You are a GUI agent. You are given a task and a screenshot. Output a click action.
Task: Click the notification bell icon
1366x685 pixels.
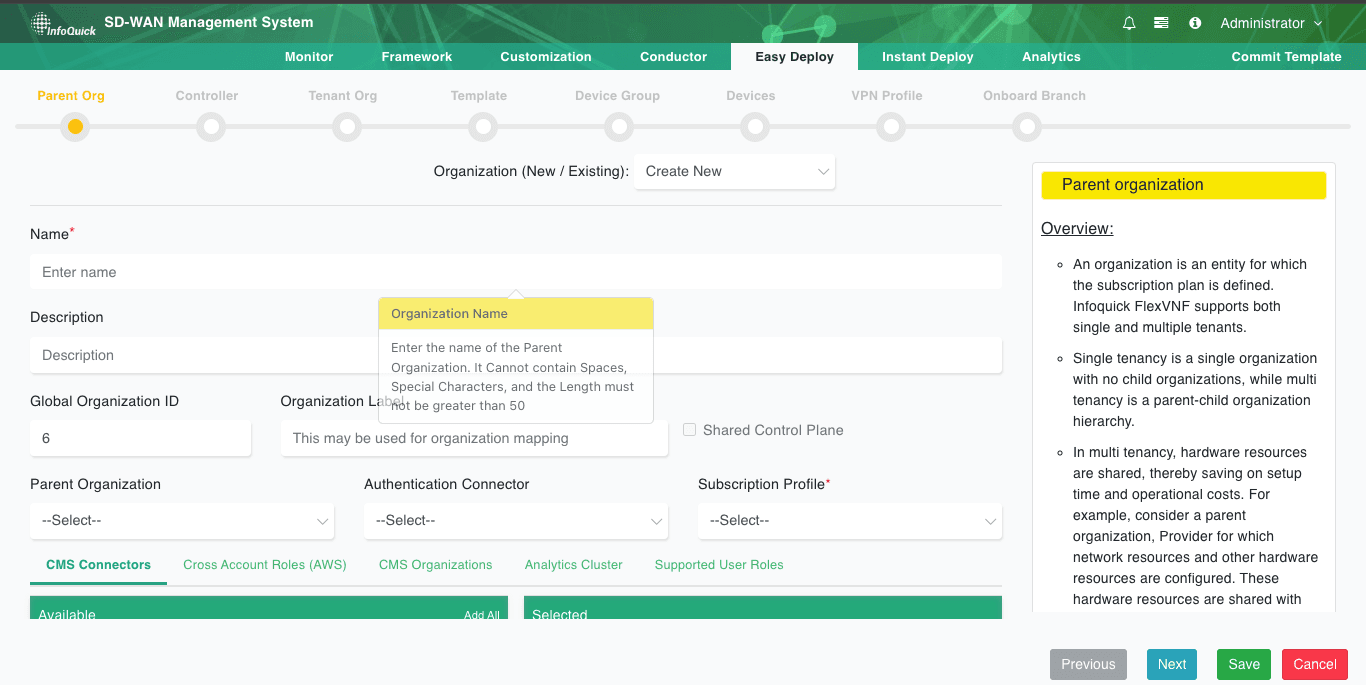tap(1129, 23)
